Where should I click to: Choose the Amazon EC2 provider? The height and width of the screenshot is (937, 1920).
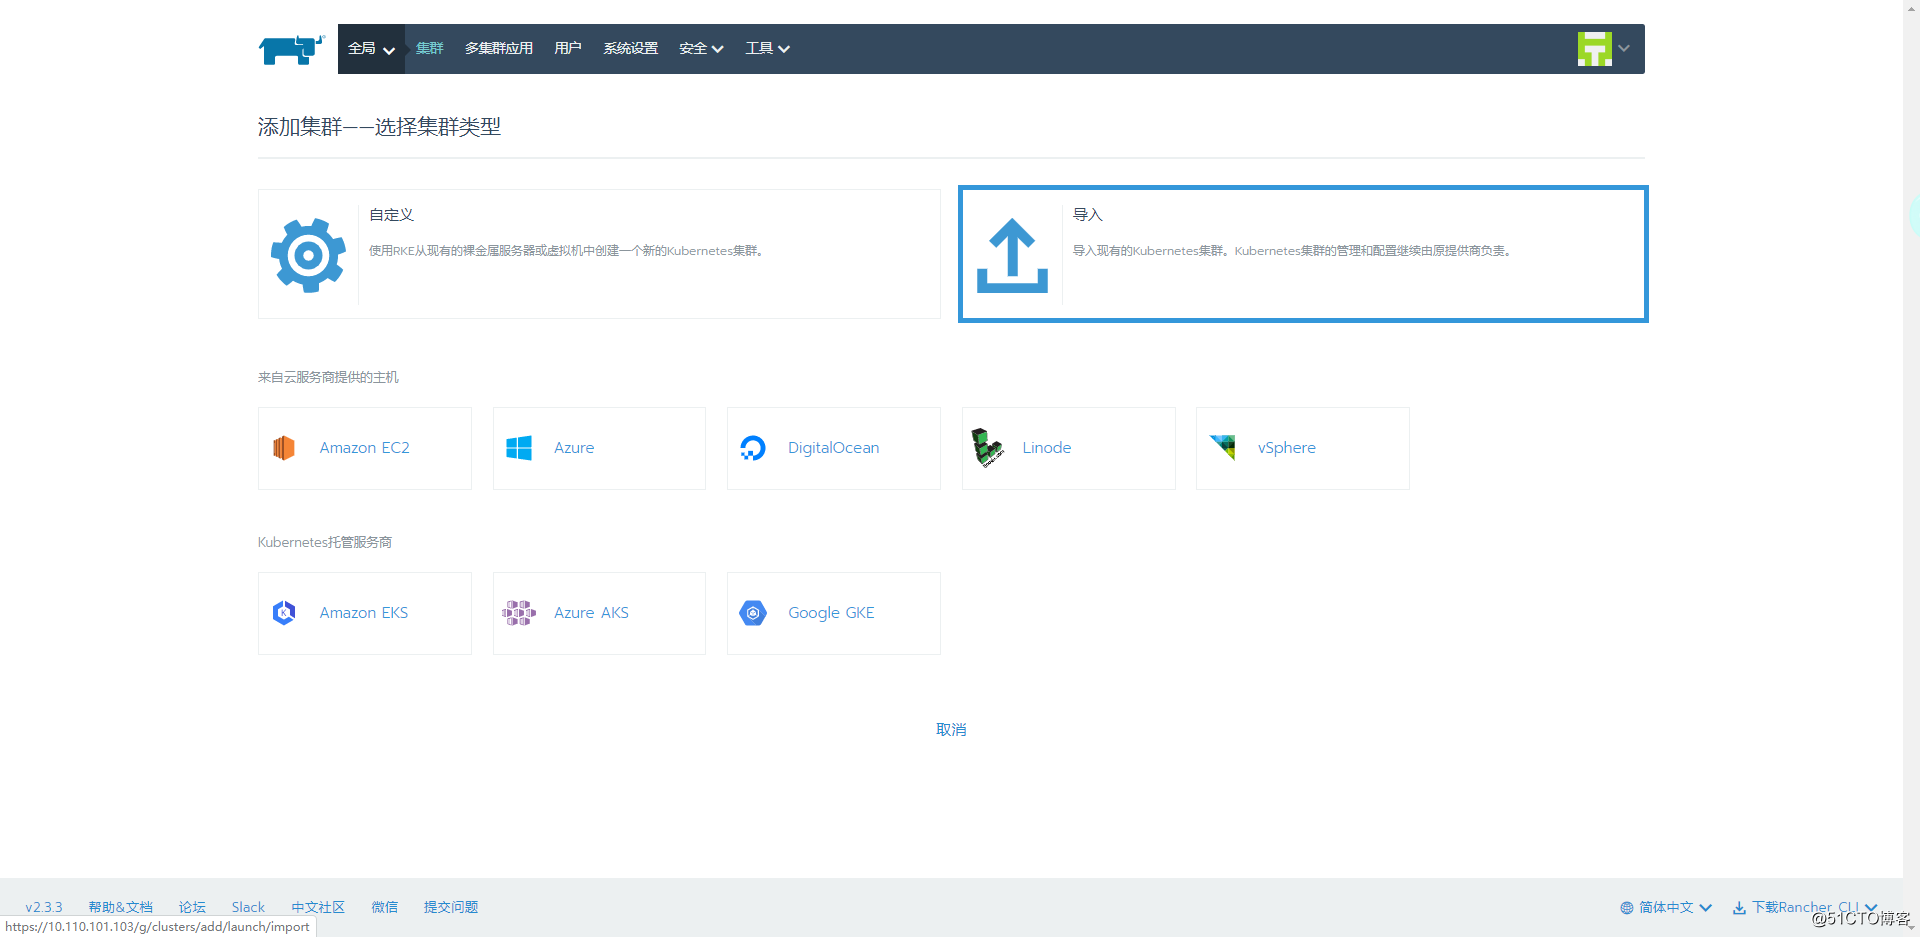(x=365, y=448)
